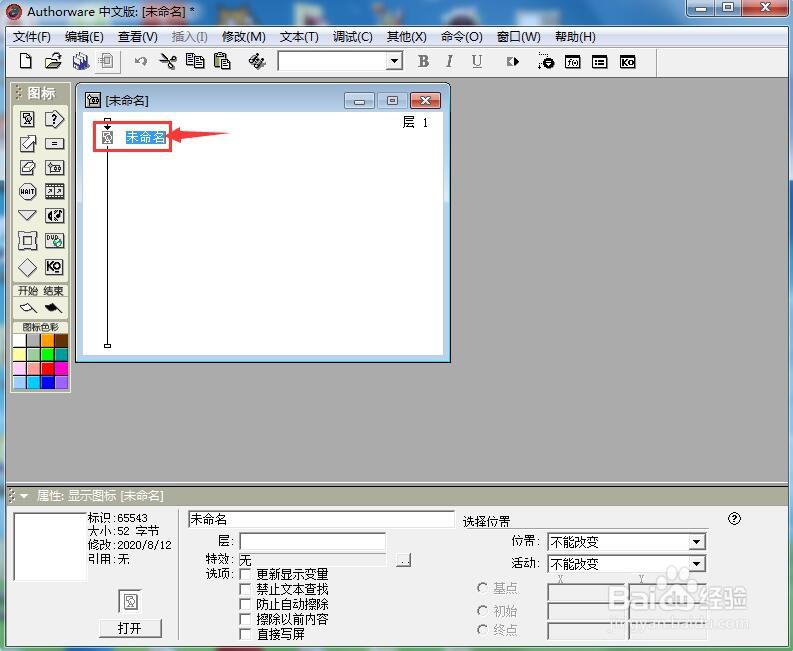This screenshot has height=651, width=793.
Task: Select the Sound icon in palette
Action: pos(54,215)
